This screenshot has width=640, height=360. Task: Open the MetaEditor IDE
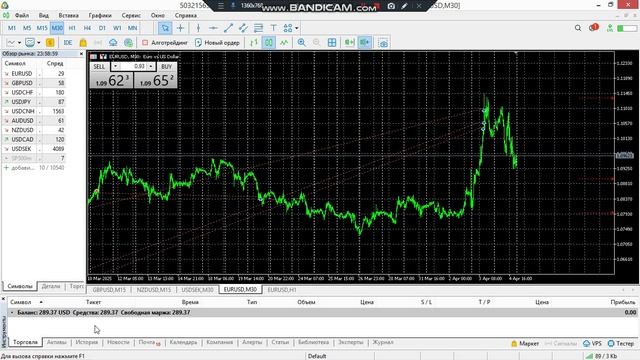point(68,43)
